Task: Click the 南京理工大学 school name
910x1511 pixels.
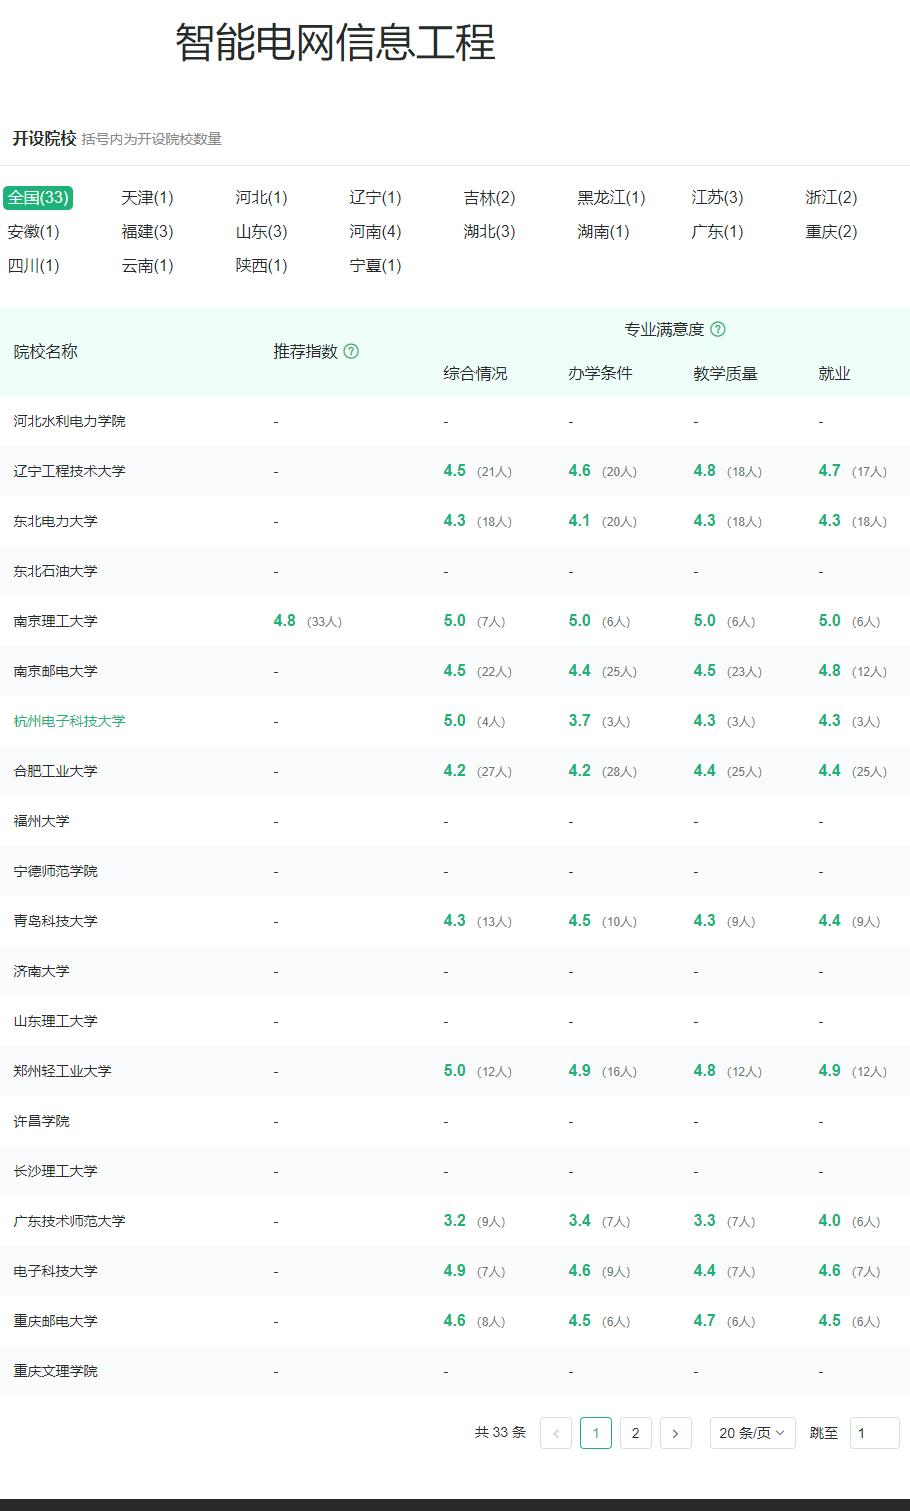Action: click(x=55, y=620)
